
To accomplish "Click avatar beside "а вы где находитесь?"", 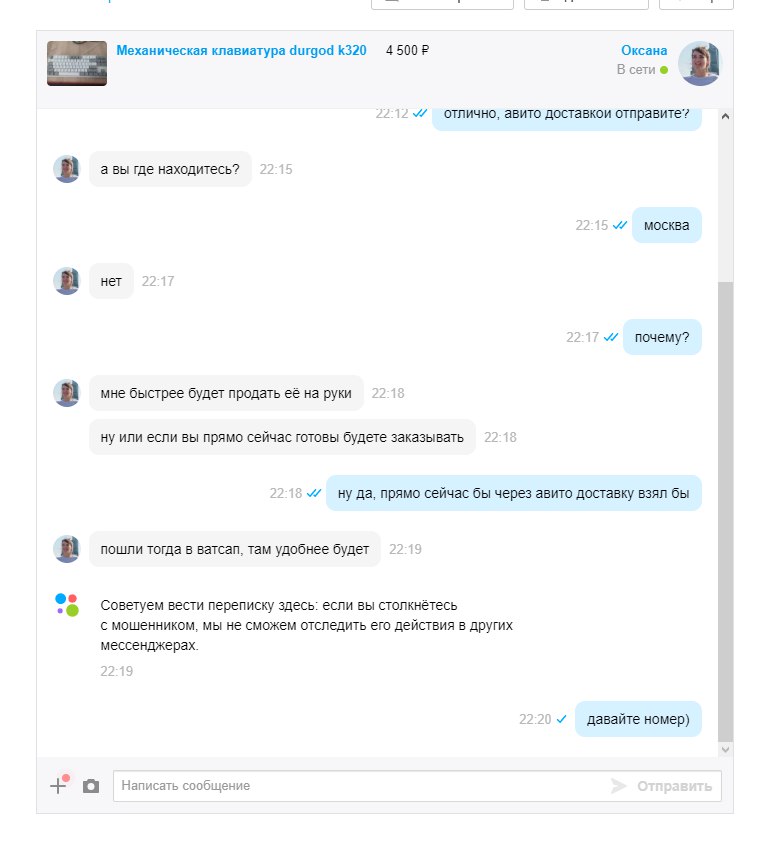I will 67,169.
